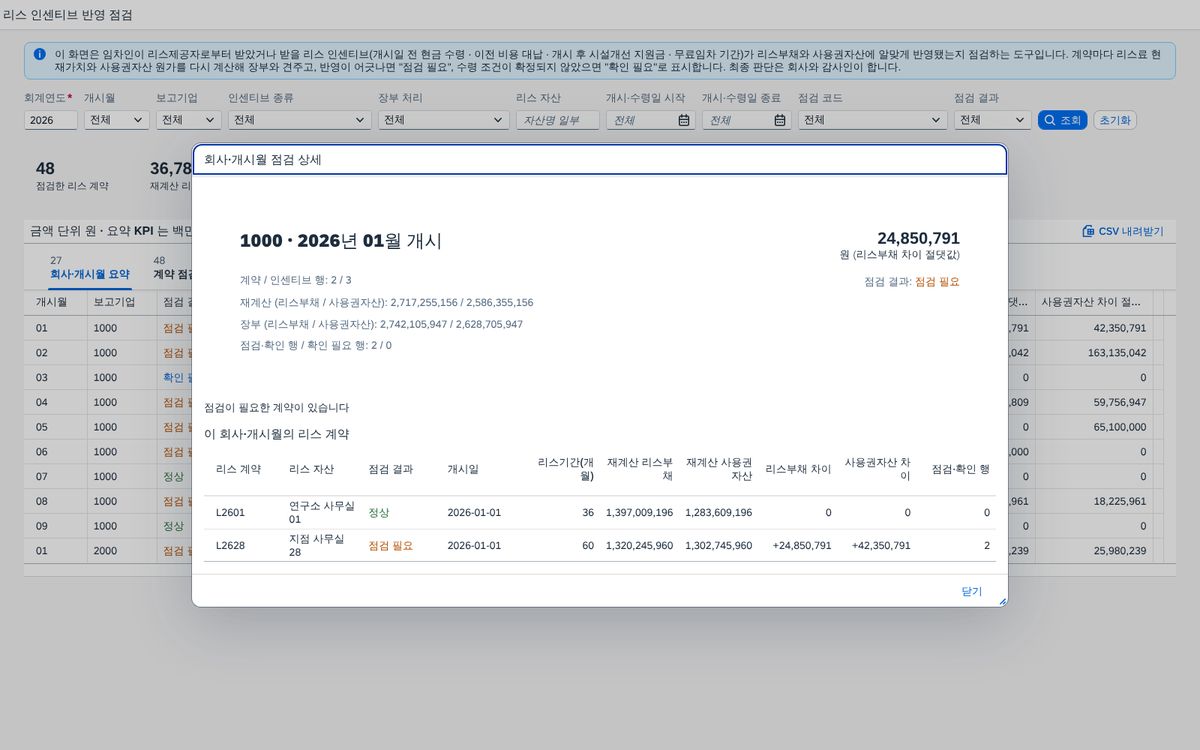Viewport: 1200px width, 750px height.
Task: Click the 24,850,791 total figure in the dialog header
Action: (x=918, y=238)
